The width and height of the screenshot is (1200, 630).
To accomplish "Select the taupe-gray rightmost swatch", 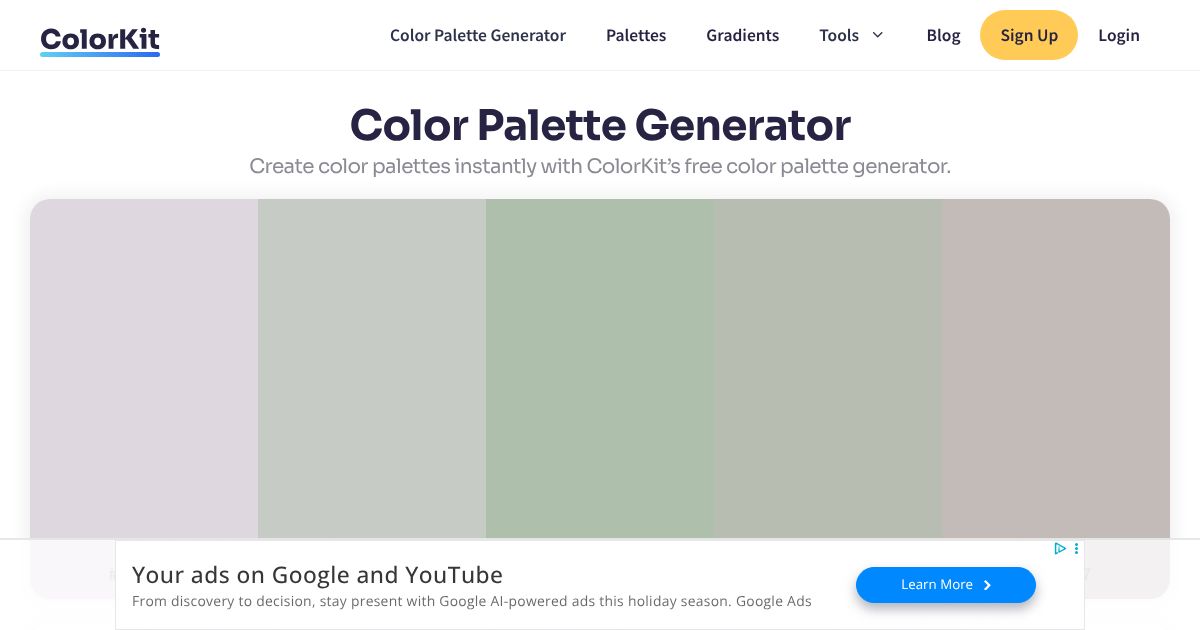I will pos(1055,368).
